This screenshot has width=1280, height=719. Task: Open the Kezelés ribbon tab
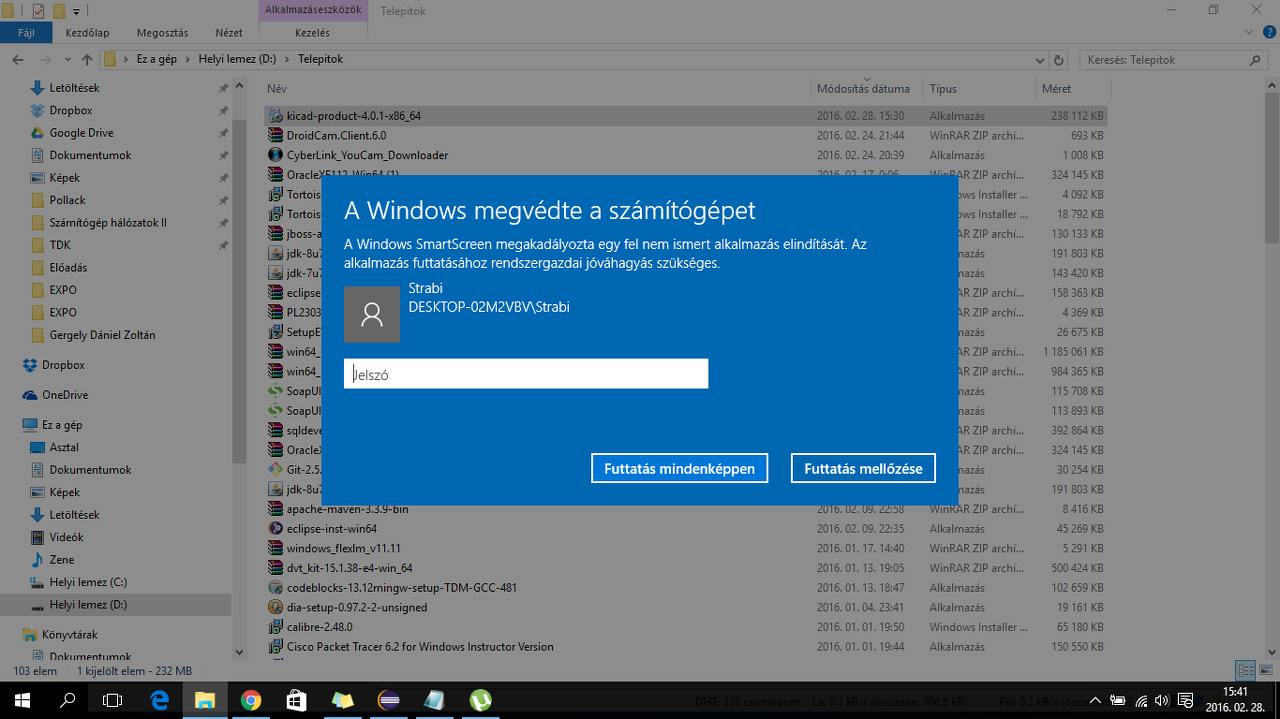pyautogui.click(x=312, y=33)
